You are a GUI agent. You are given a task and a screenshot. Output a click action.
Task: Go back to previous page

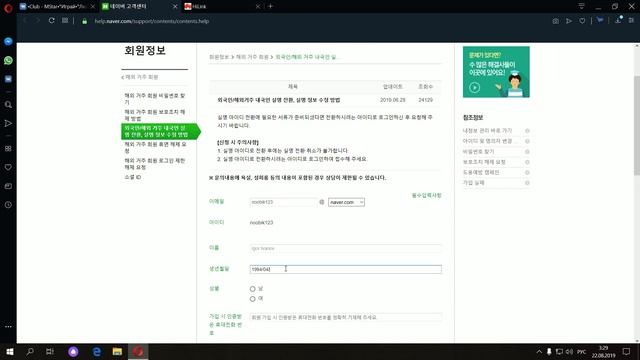coord(25,20)
